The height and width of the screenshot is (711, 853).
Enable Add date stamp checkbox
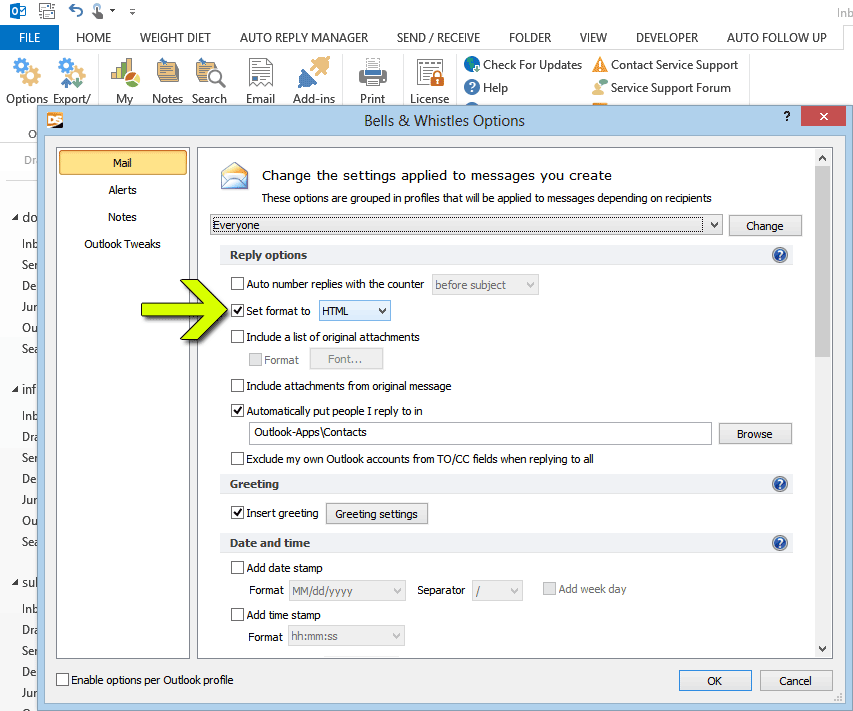[x=237, y=567]
